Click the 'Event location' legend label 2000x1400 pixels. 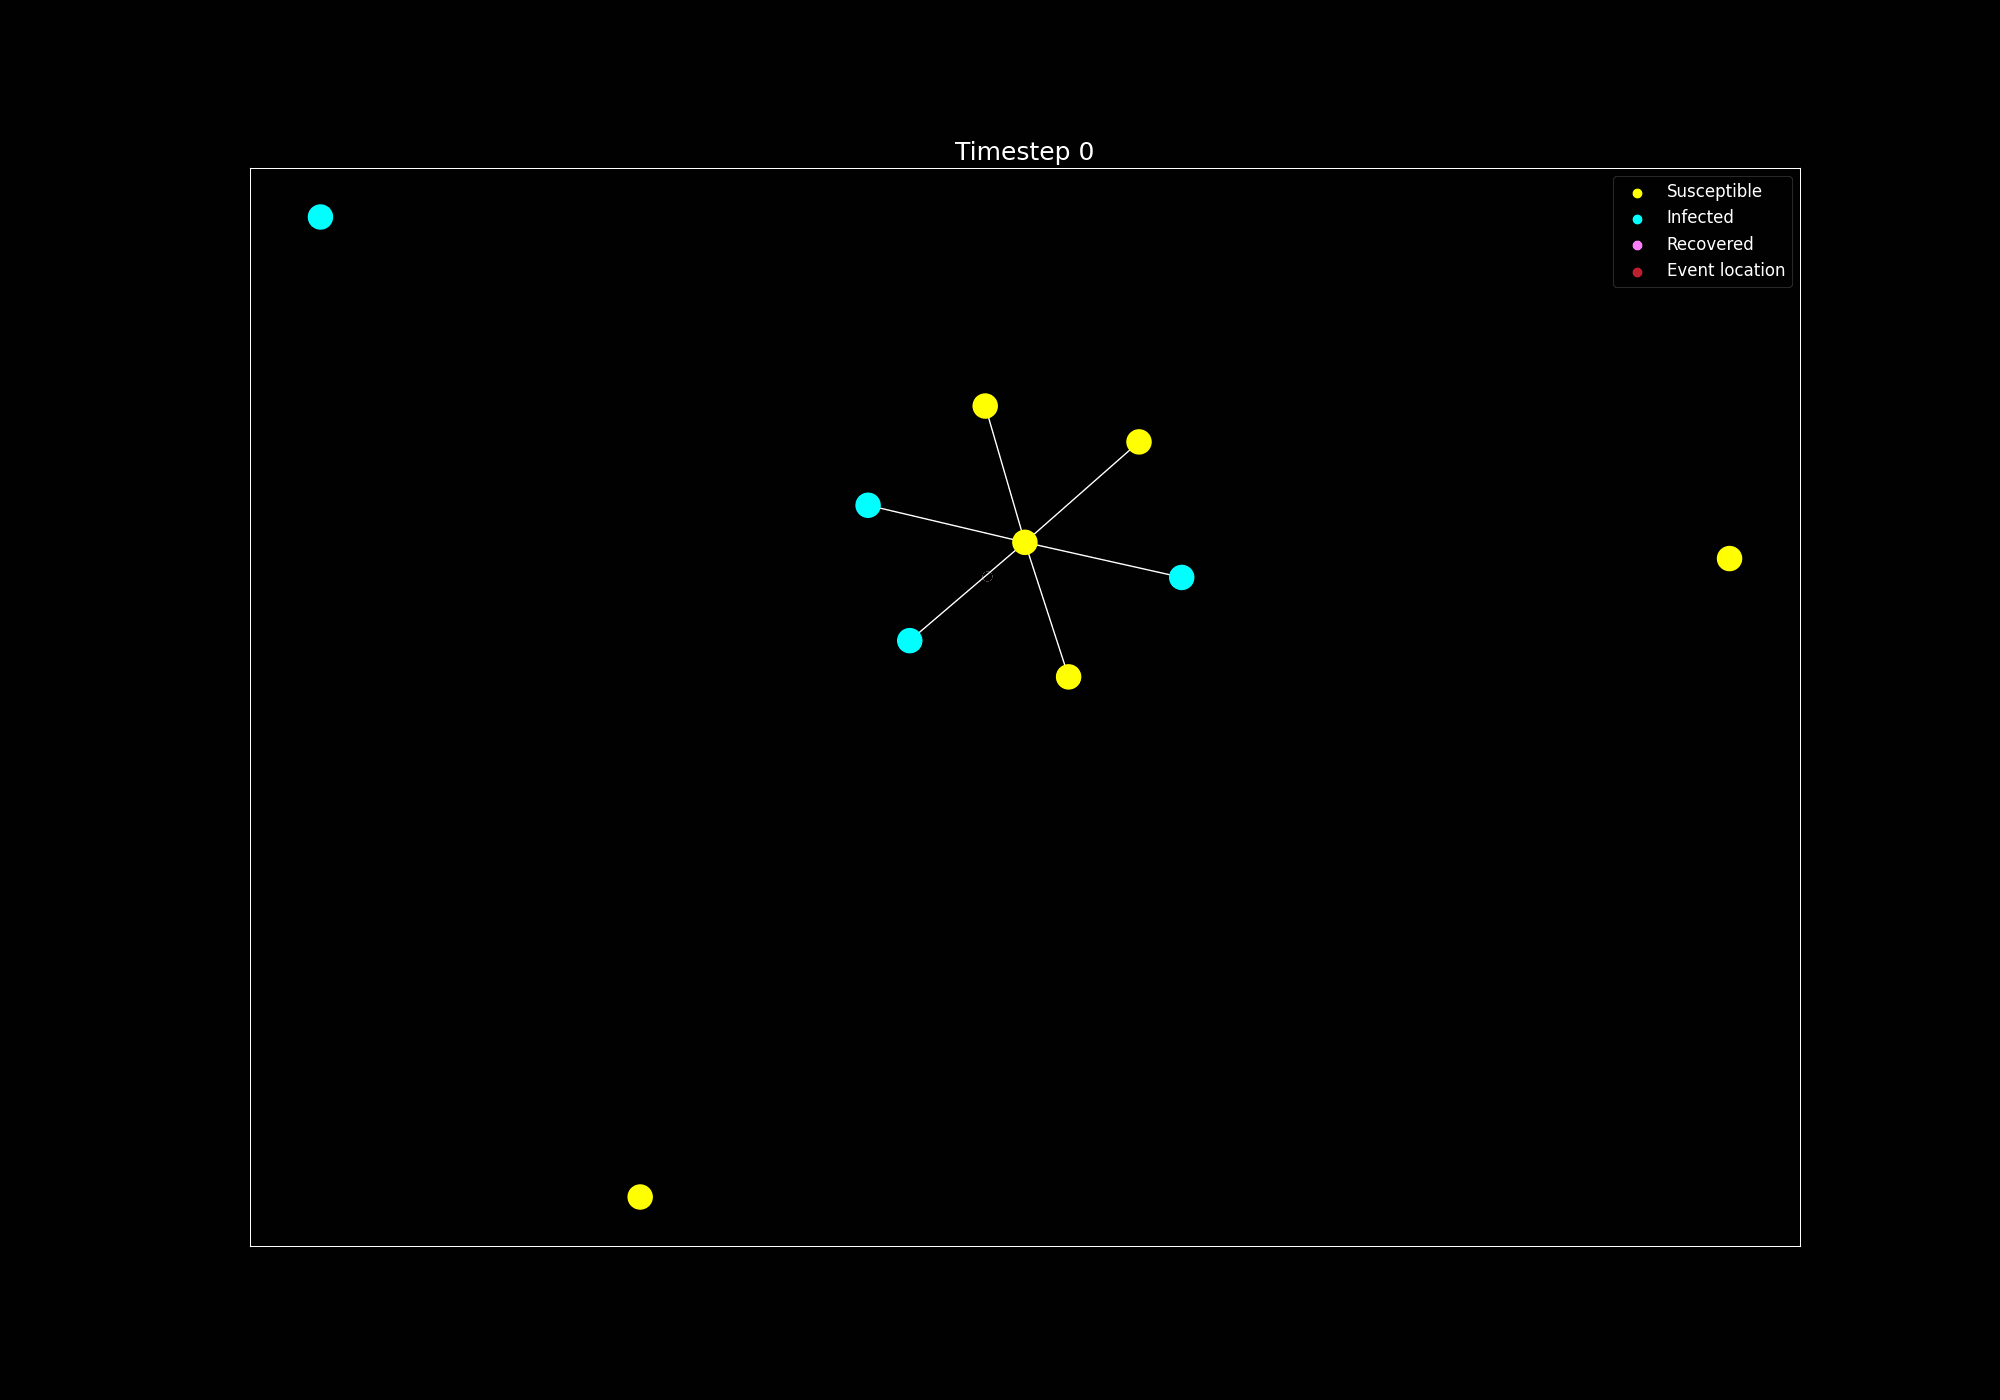1725,270
